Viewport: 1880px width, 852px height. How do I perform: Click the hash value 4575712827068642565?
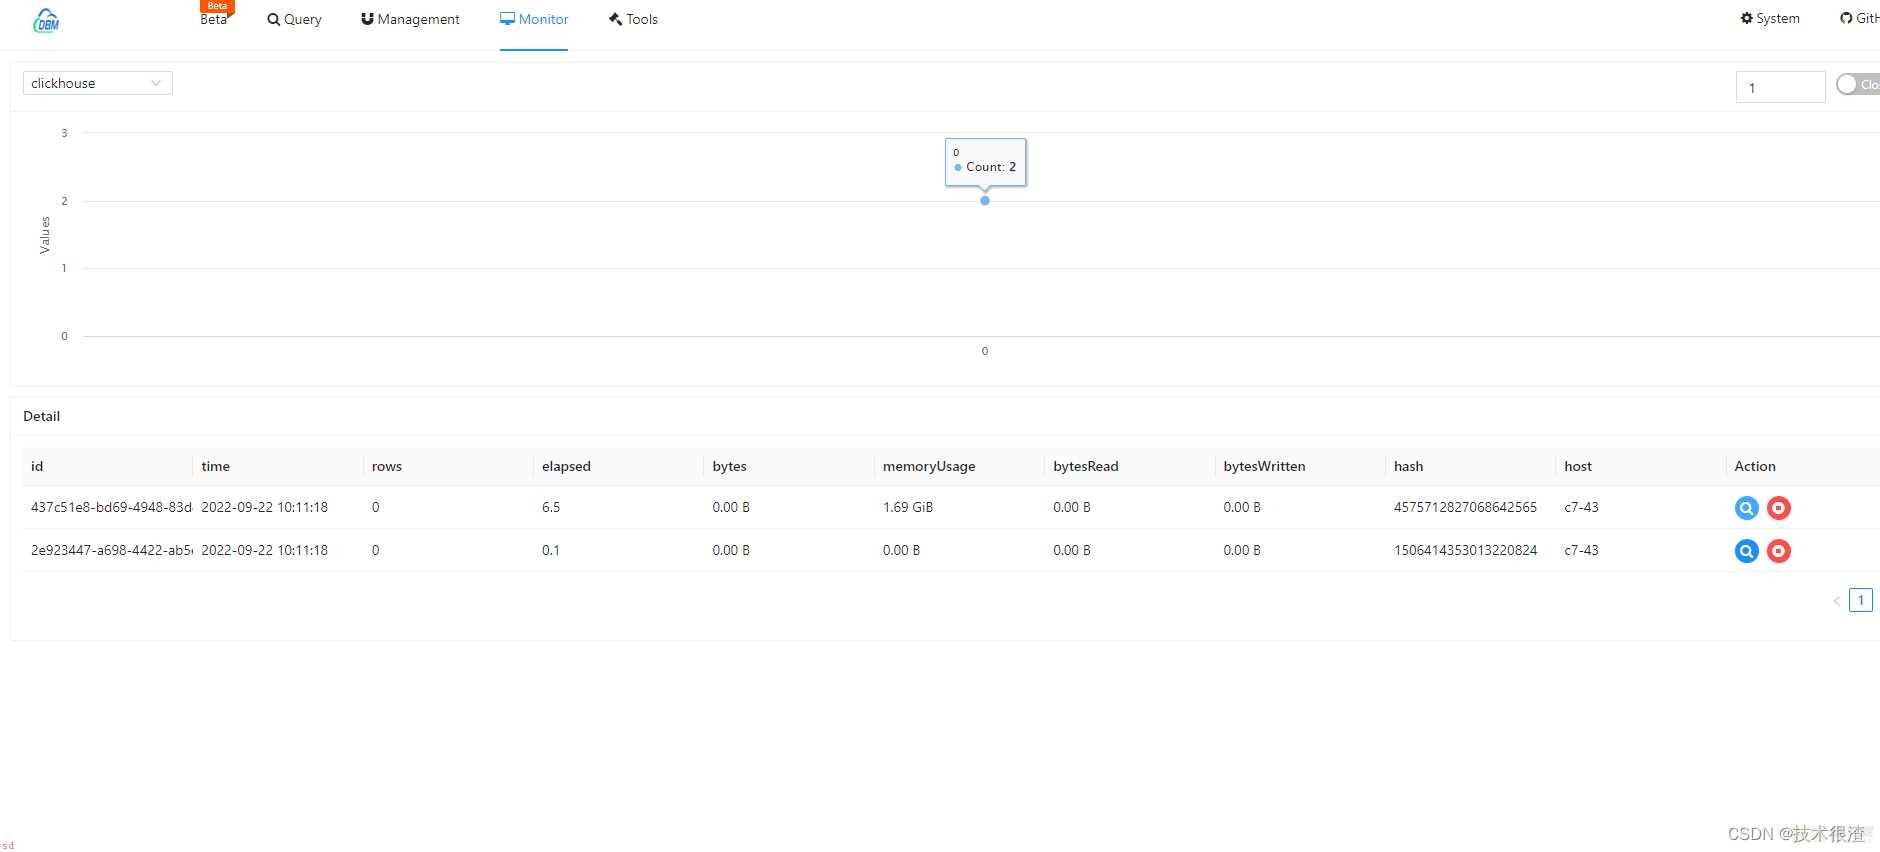[1465, 507]
